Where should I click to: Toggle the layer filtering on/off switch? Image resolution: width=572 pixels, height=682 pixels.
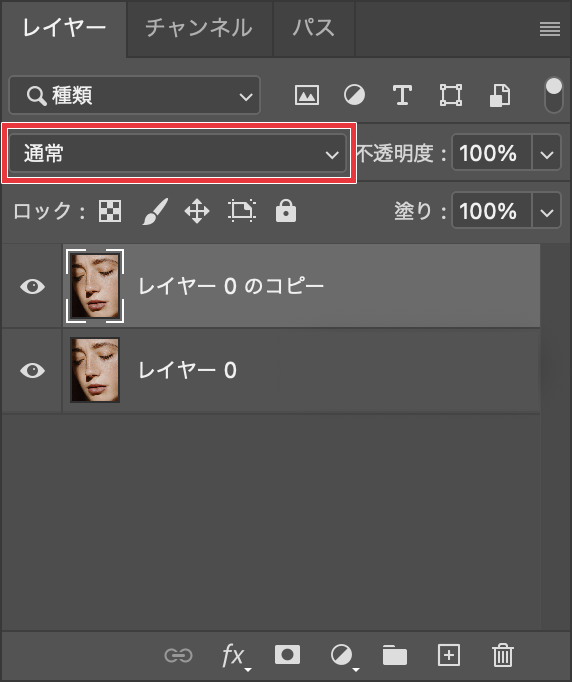click(554, 95)
